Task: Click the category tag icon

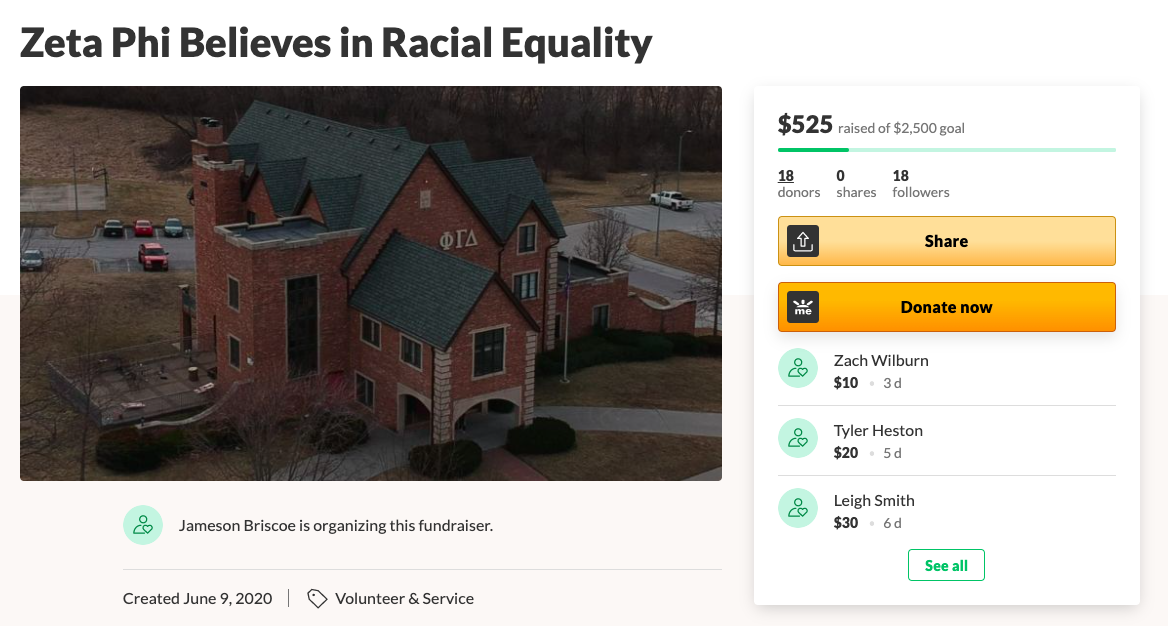Action: point(317,598)
